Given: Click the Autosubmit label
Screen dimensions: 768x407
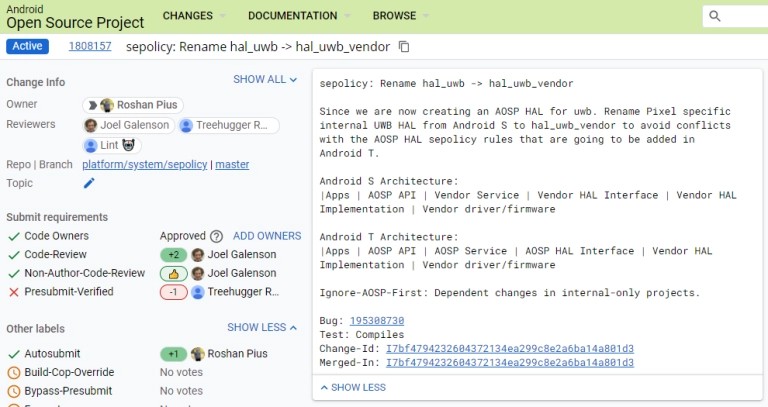Looking at the screenshot, I should 52,354.
